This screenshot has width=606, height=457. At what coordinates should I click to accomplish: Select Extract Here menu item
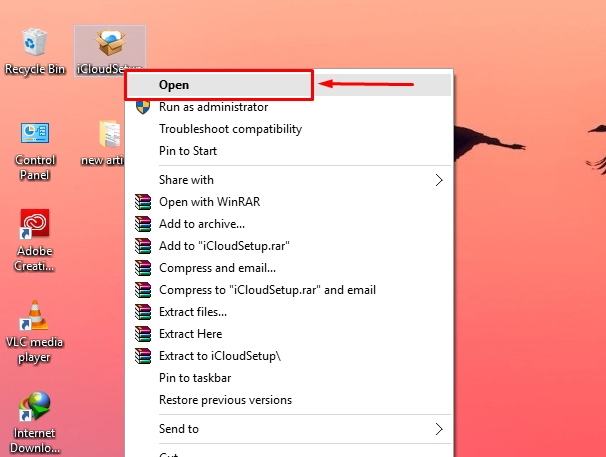(x=190, y=334)
